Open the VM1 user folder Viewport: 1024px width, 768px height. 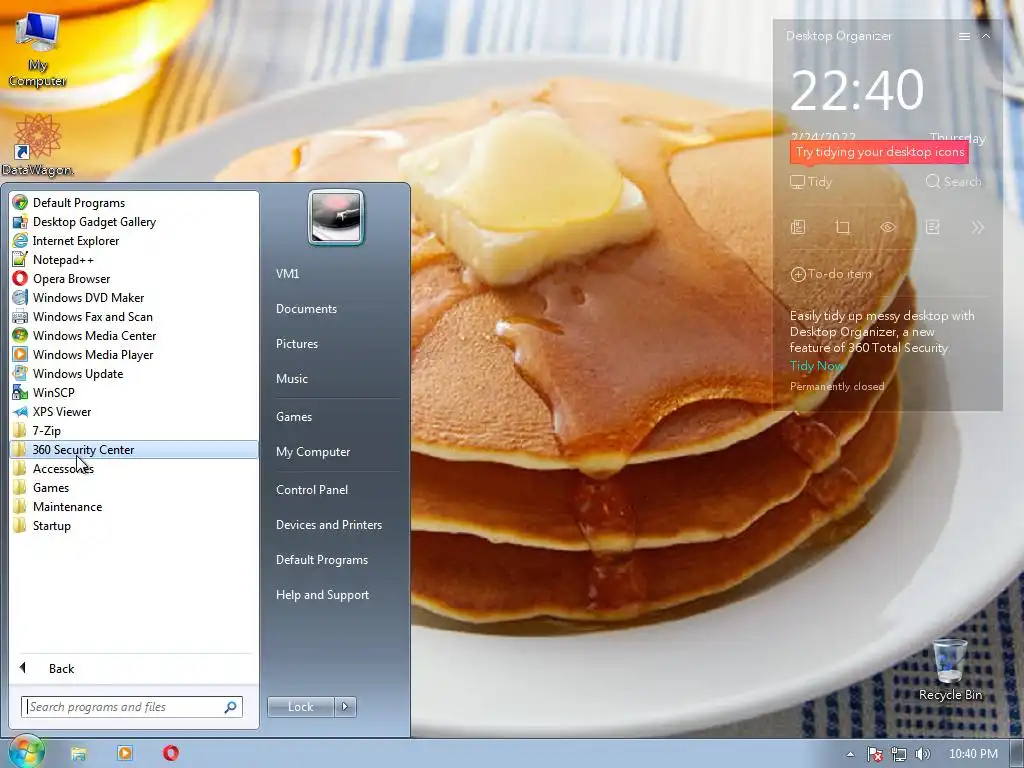coord(287,274)
